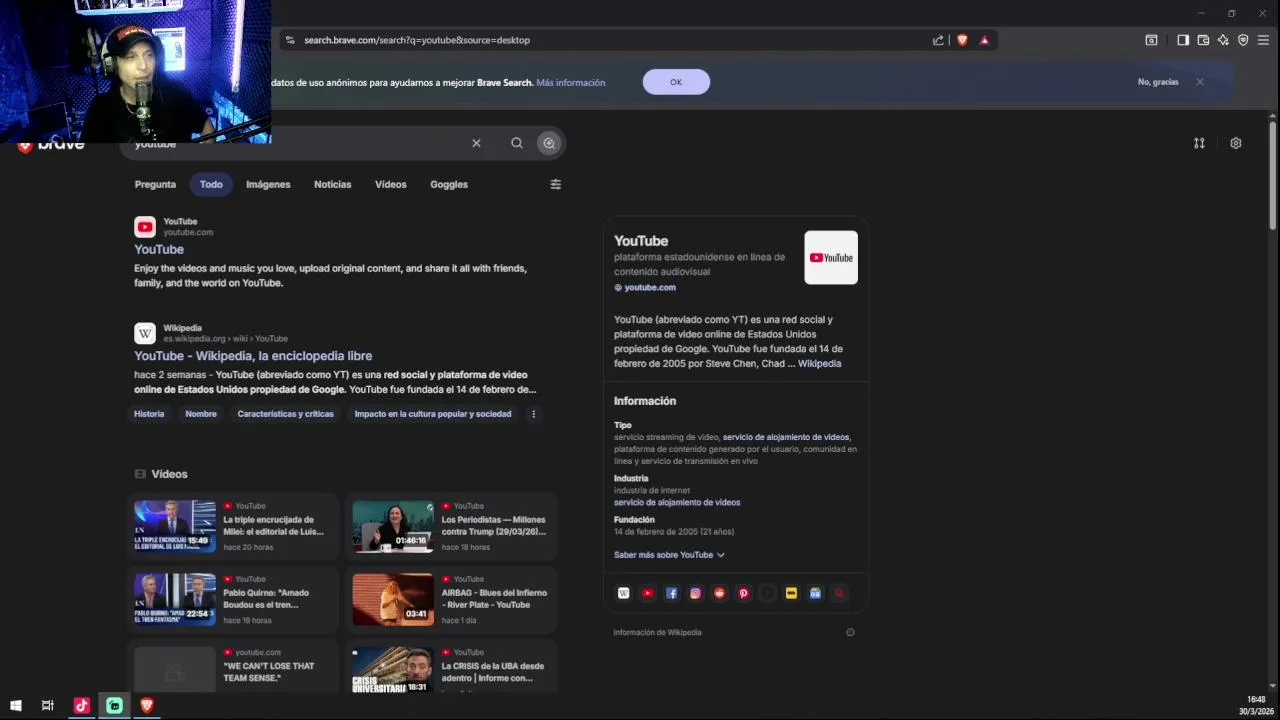Show more Wikipedia section links menu
1280x720 pixels.
coord(533,414)
